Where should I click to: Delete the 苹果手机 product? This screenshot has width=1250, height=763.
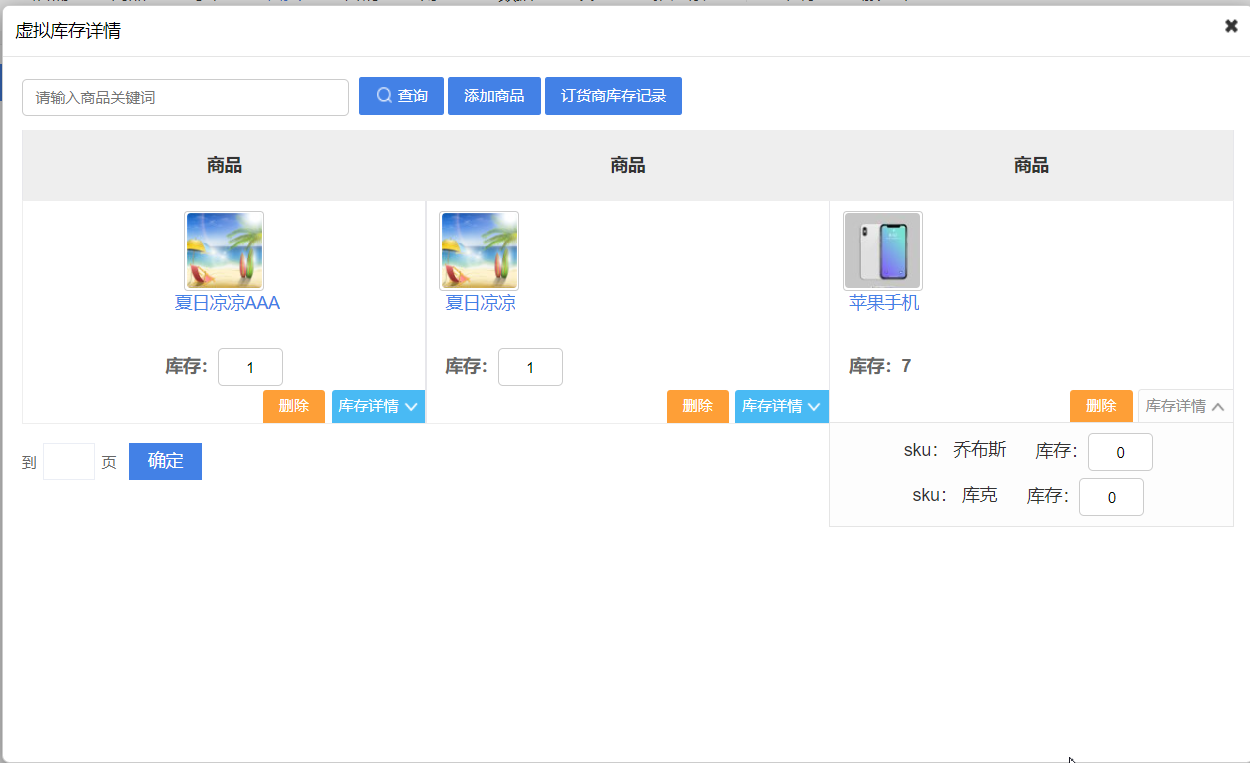pos(1101,406)
